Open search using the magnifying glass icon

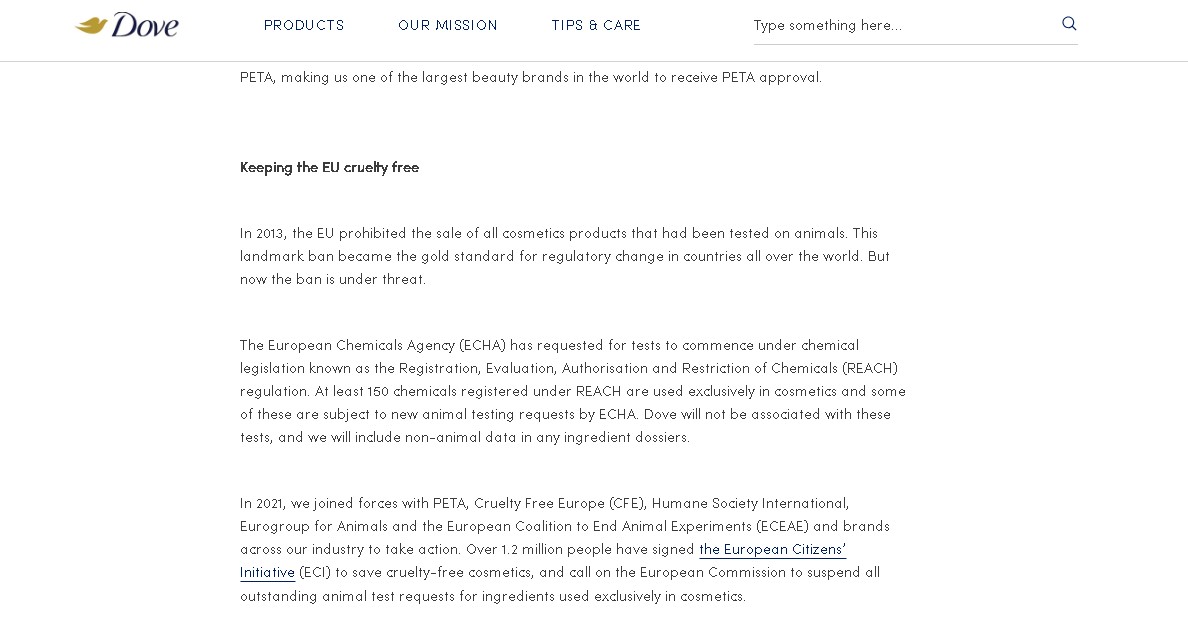[x=1069, y=23]
